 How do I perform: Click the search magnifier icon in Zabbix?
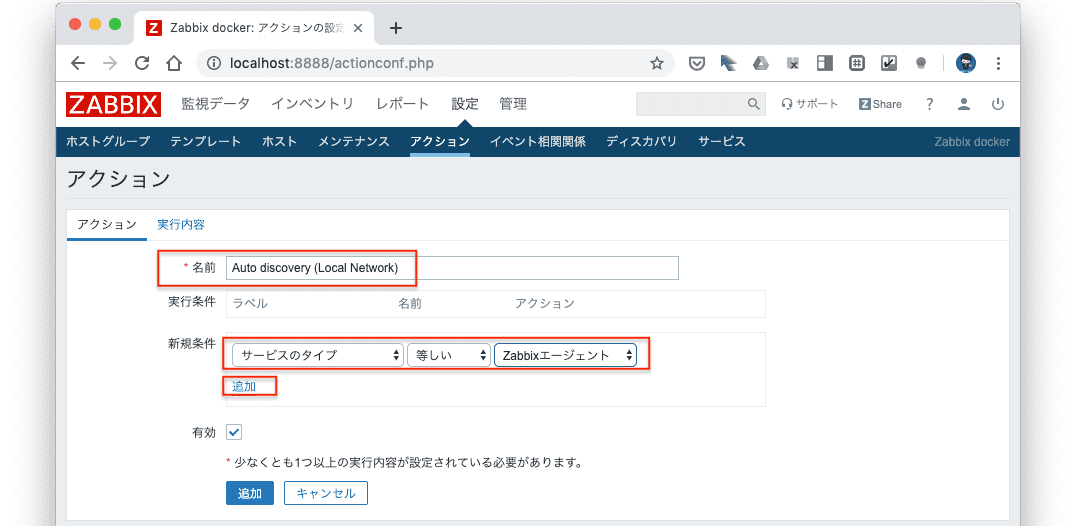pyautogui.click(x=753, y=104)
